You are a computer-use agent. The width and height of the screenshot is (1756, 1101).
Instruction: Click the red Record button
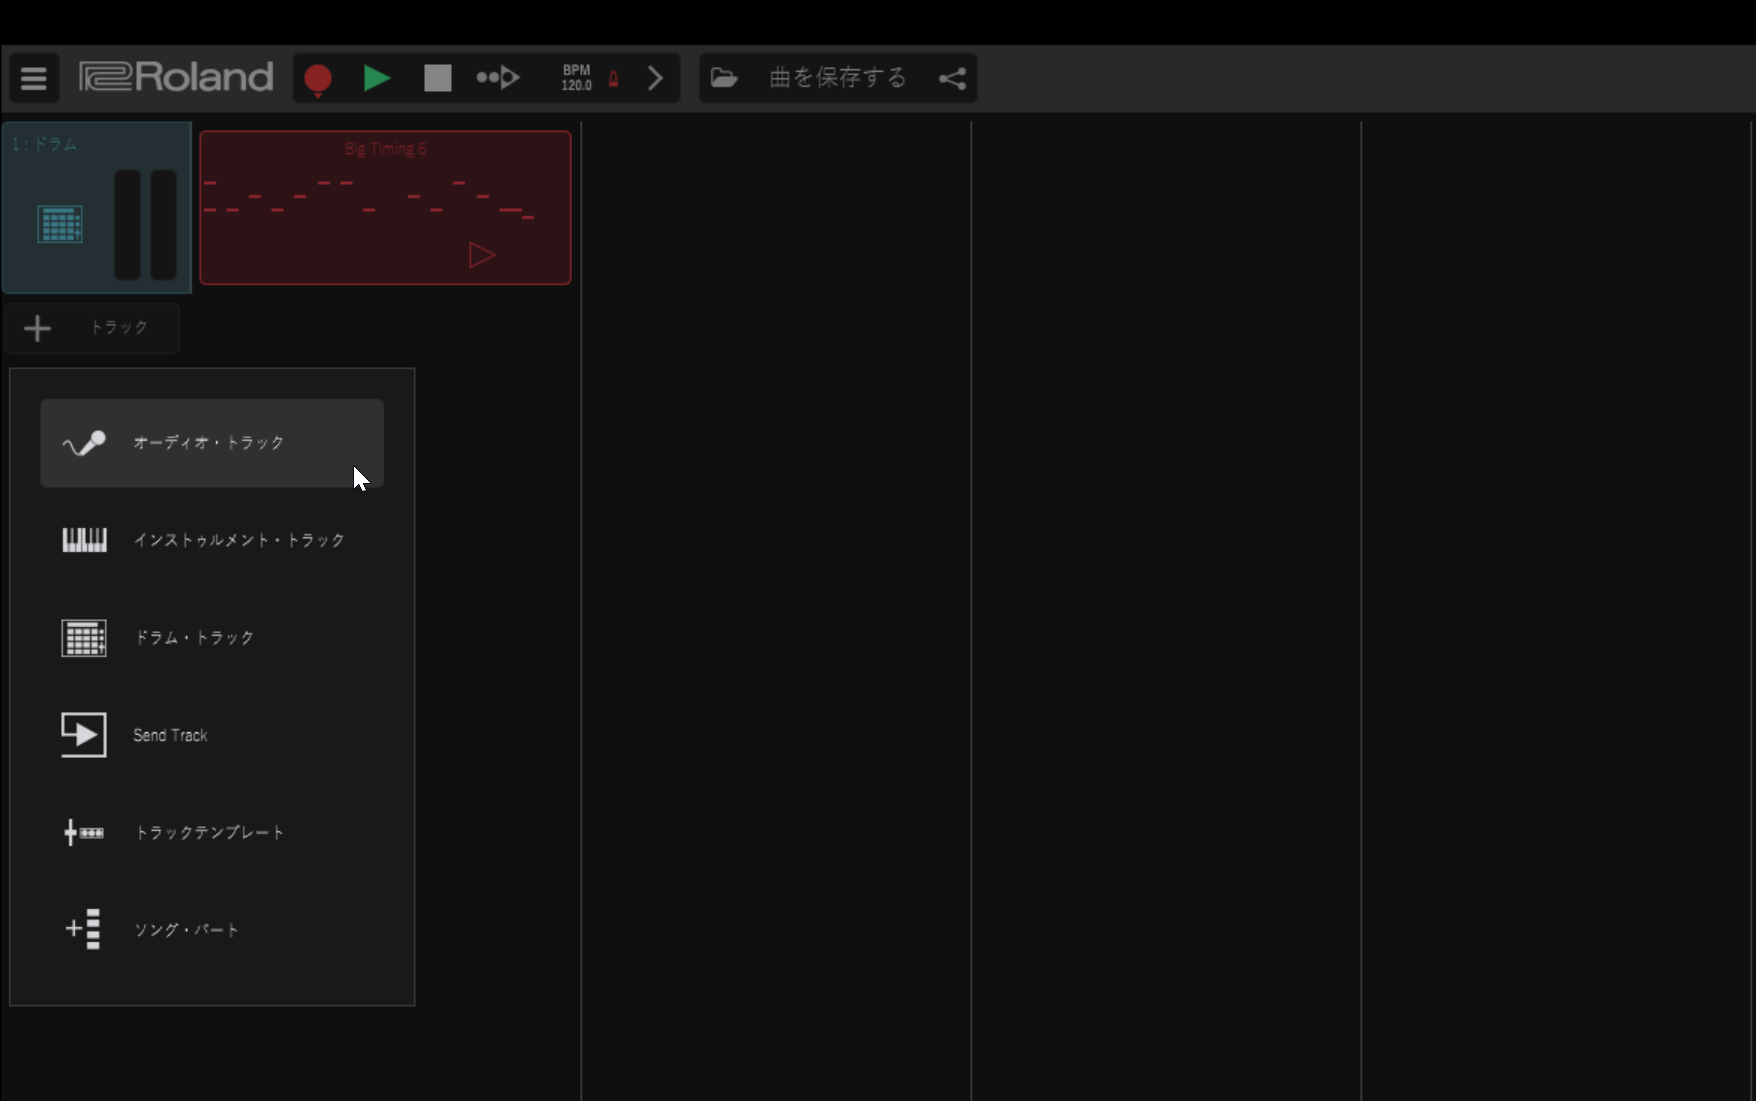(x=318, y=78)
